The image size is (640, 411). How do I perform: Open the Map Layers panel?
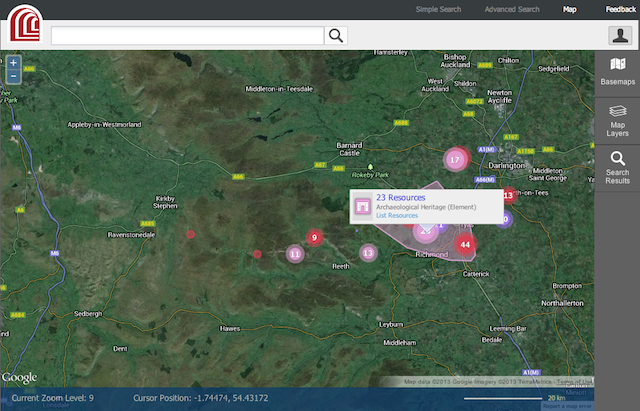[617, 121]
